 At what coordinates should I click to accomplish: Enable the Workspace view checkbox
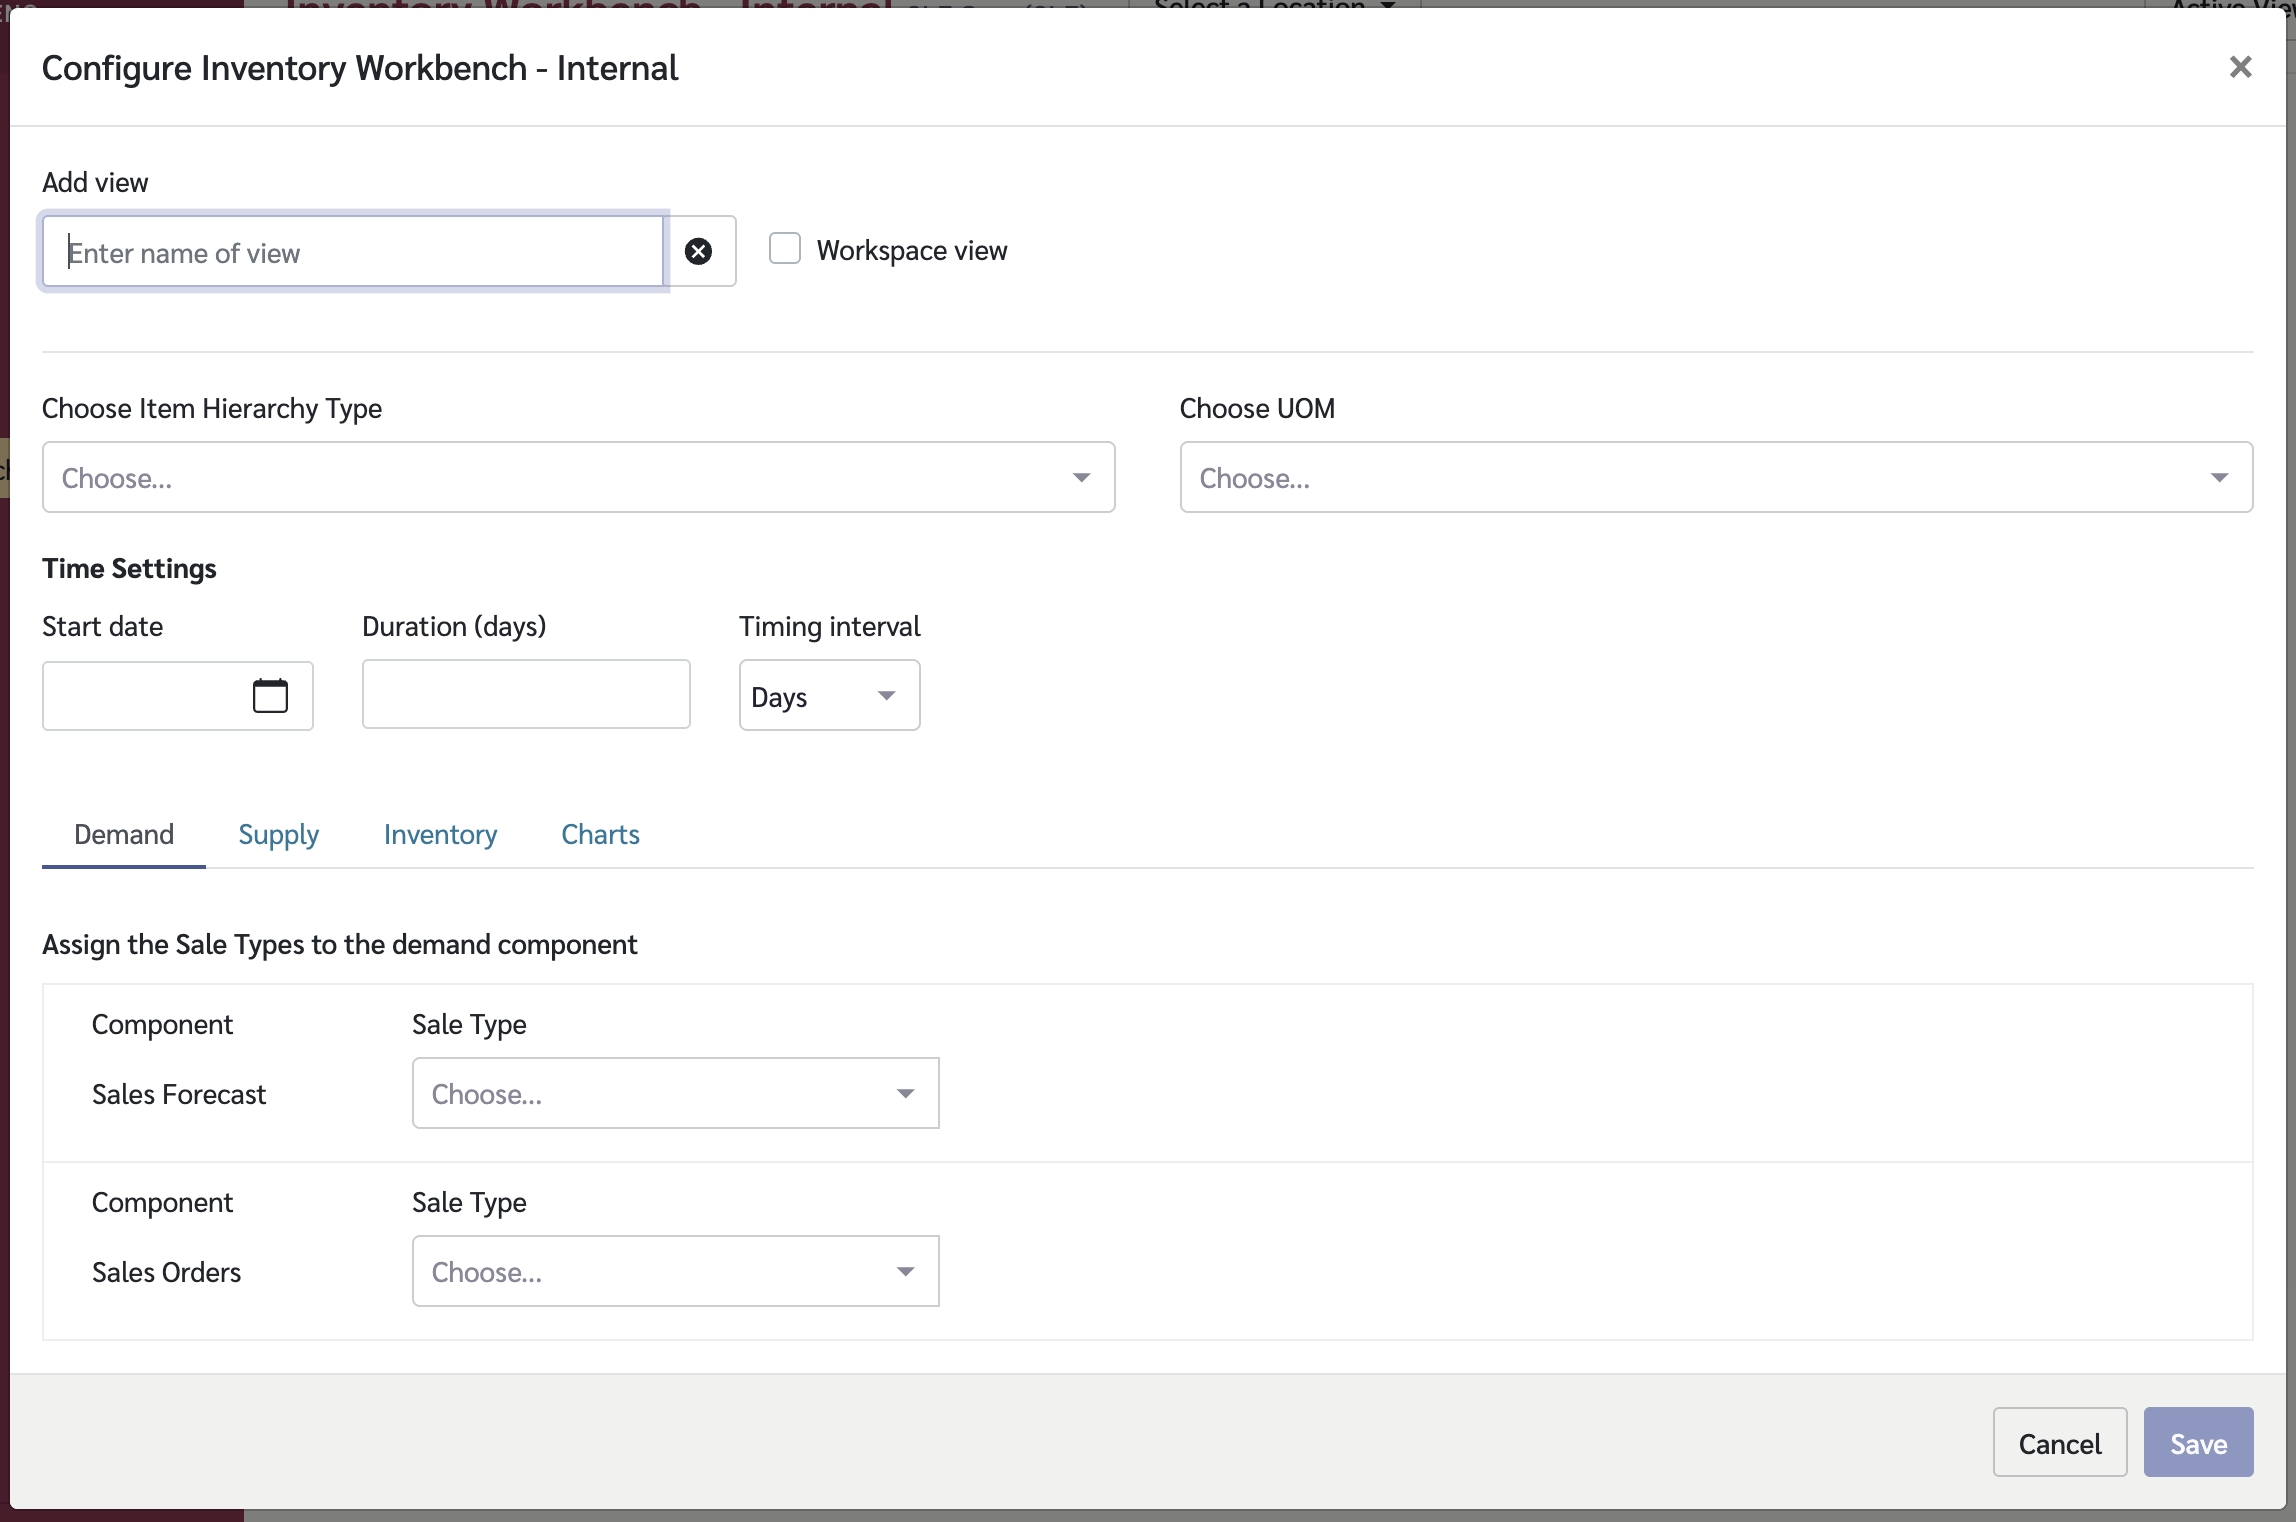tap(785, 249)
